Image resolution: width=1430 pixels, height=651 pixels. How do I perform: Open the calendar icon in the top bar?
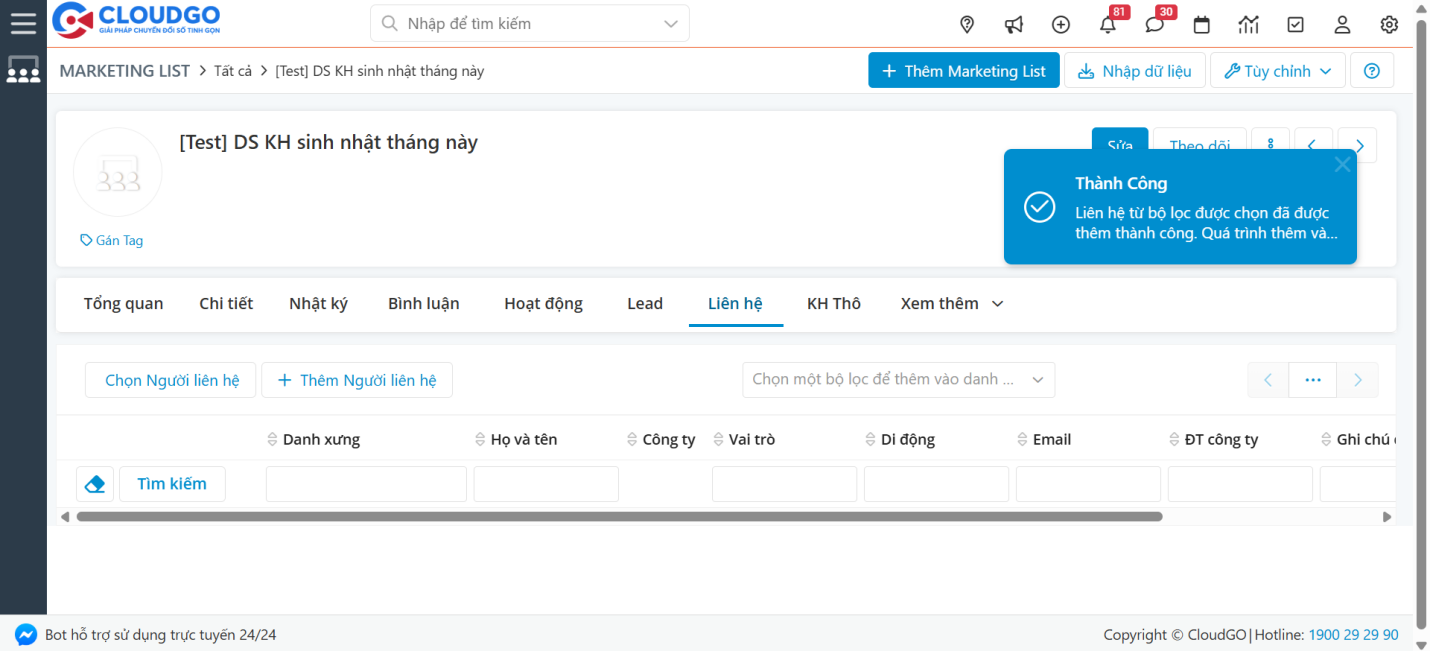tap(1201, 24)
